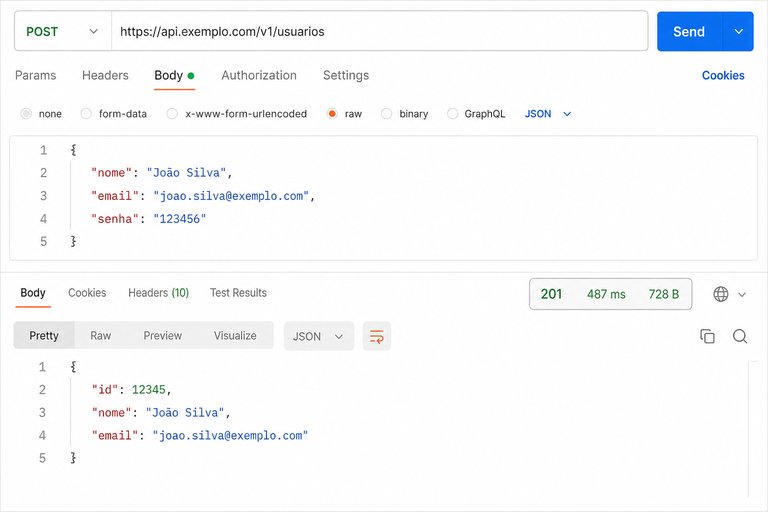This screenshot has width=768, height=512.
Task: Select the Visualize response view
Action: point(235,335)
